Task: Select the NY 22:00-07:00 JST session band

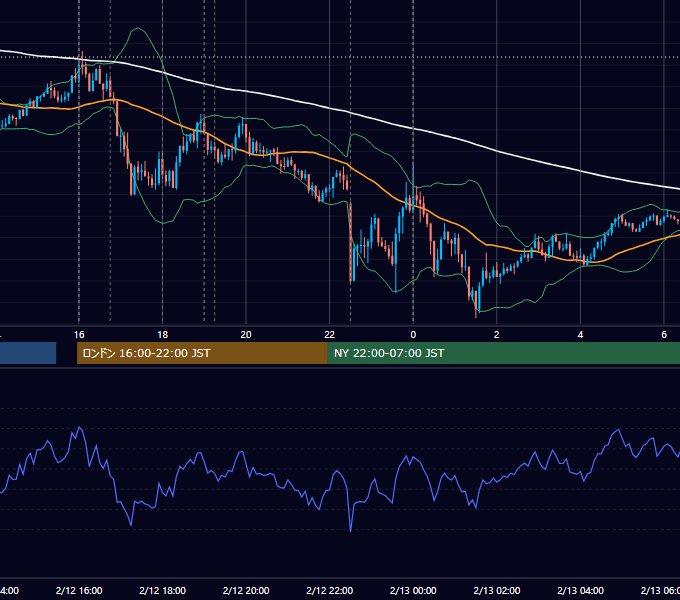Action: [x=503, y=353]
